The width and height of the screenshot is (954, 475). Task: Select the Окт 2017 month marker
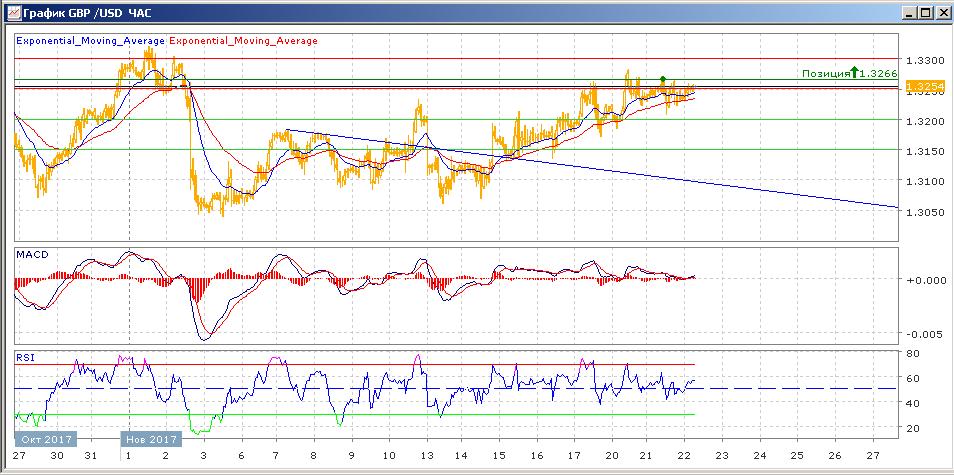[x=40, y=439]
